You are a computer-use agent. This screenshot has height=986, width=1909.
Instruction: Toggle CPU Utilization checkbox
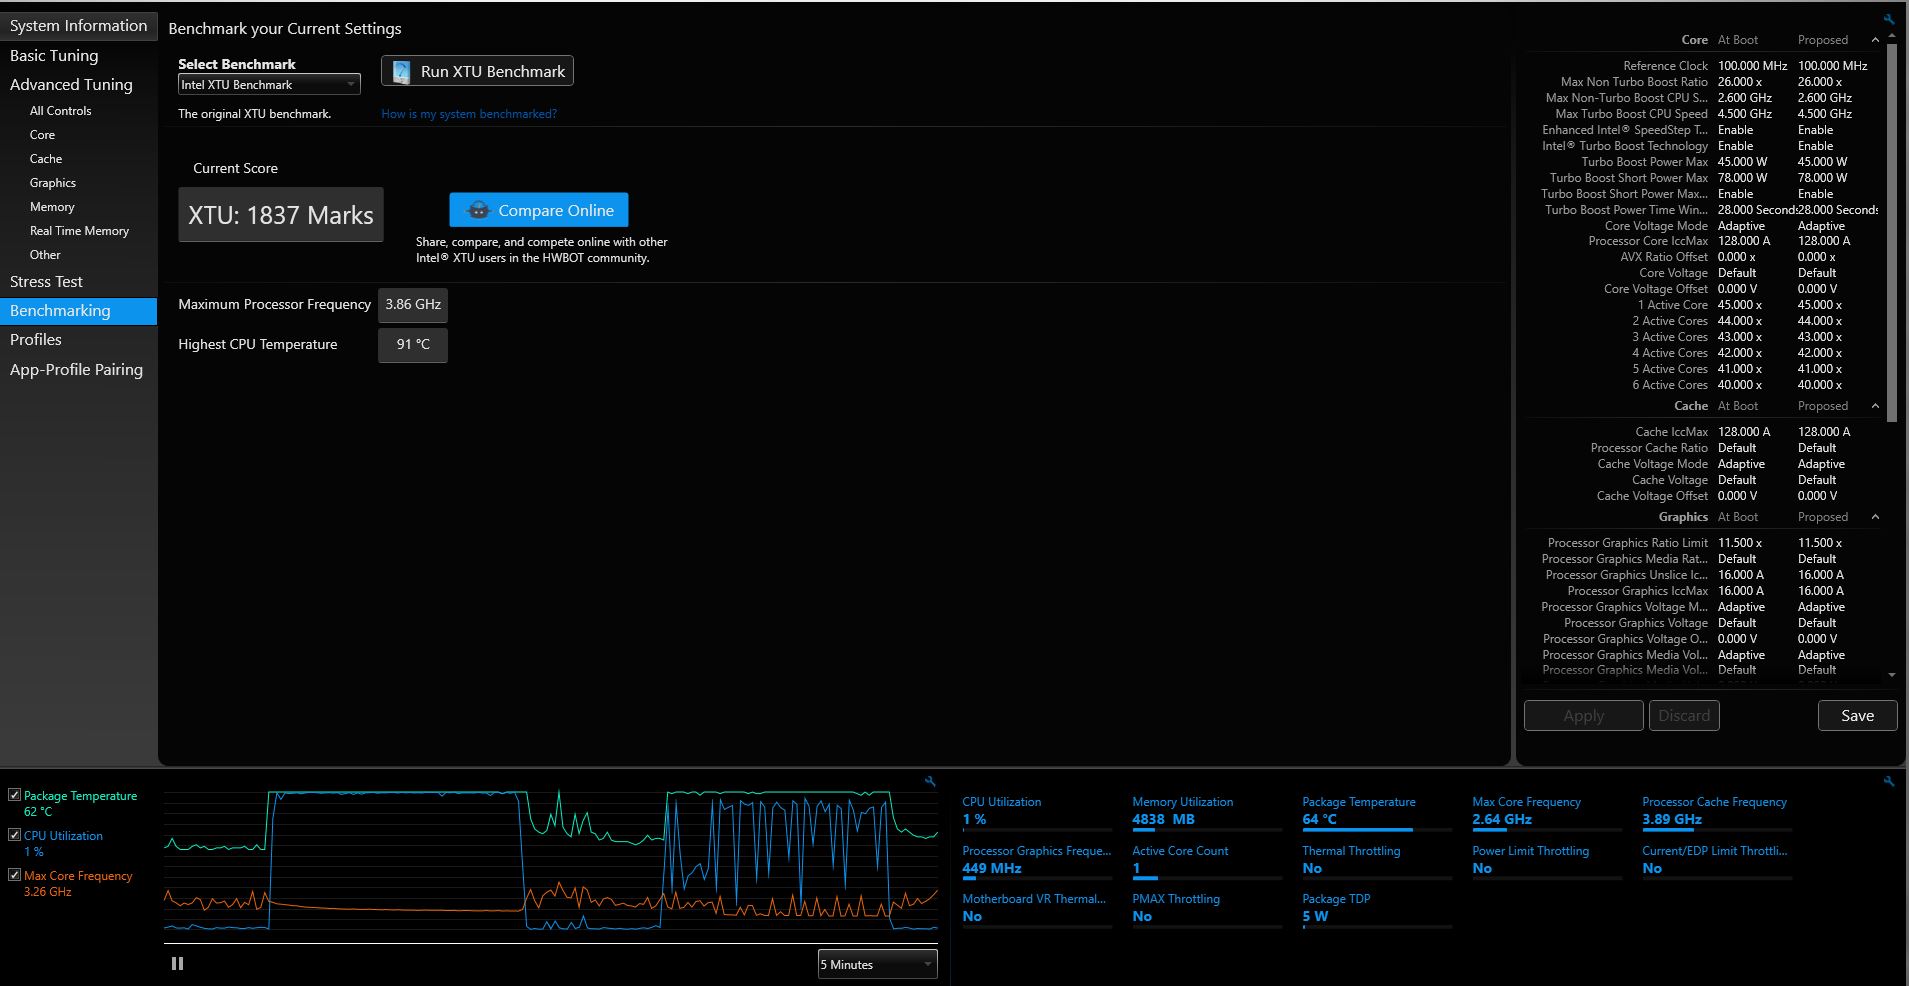tap(14, 835)
